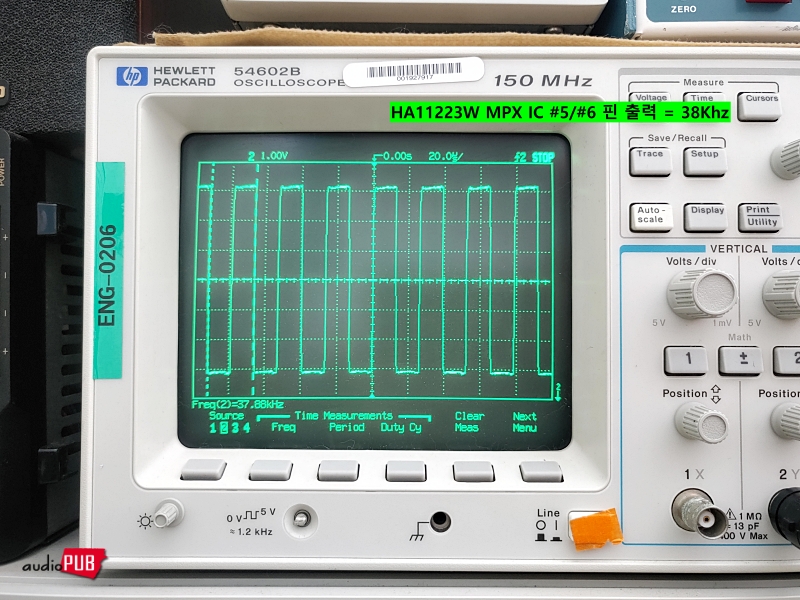This screenshot has width=800, height=600.
Task: Click the brightness sun icon
Action: pyautogui.click(x=145, y=521)
